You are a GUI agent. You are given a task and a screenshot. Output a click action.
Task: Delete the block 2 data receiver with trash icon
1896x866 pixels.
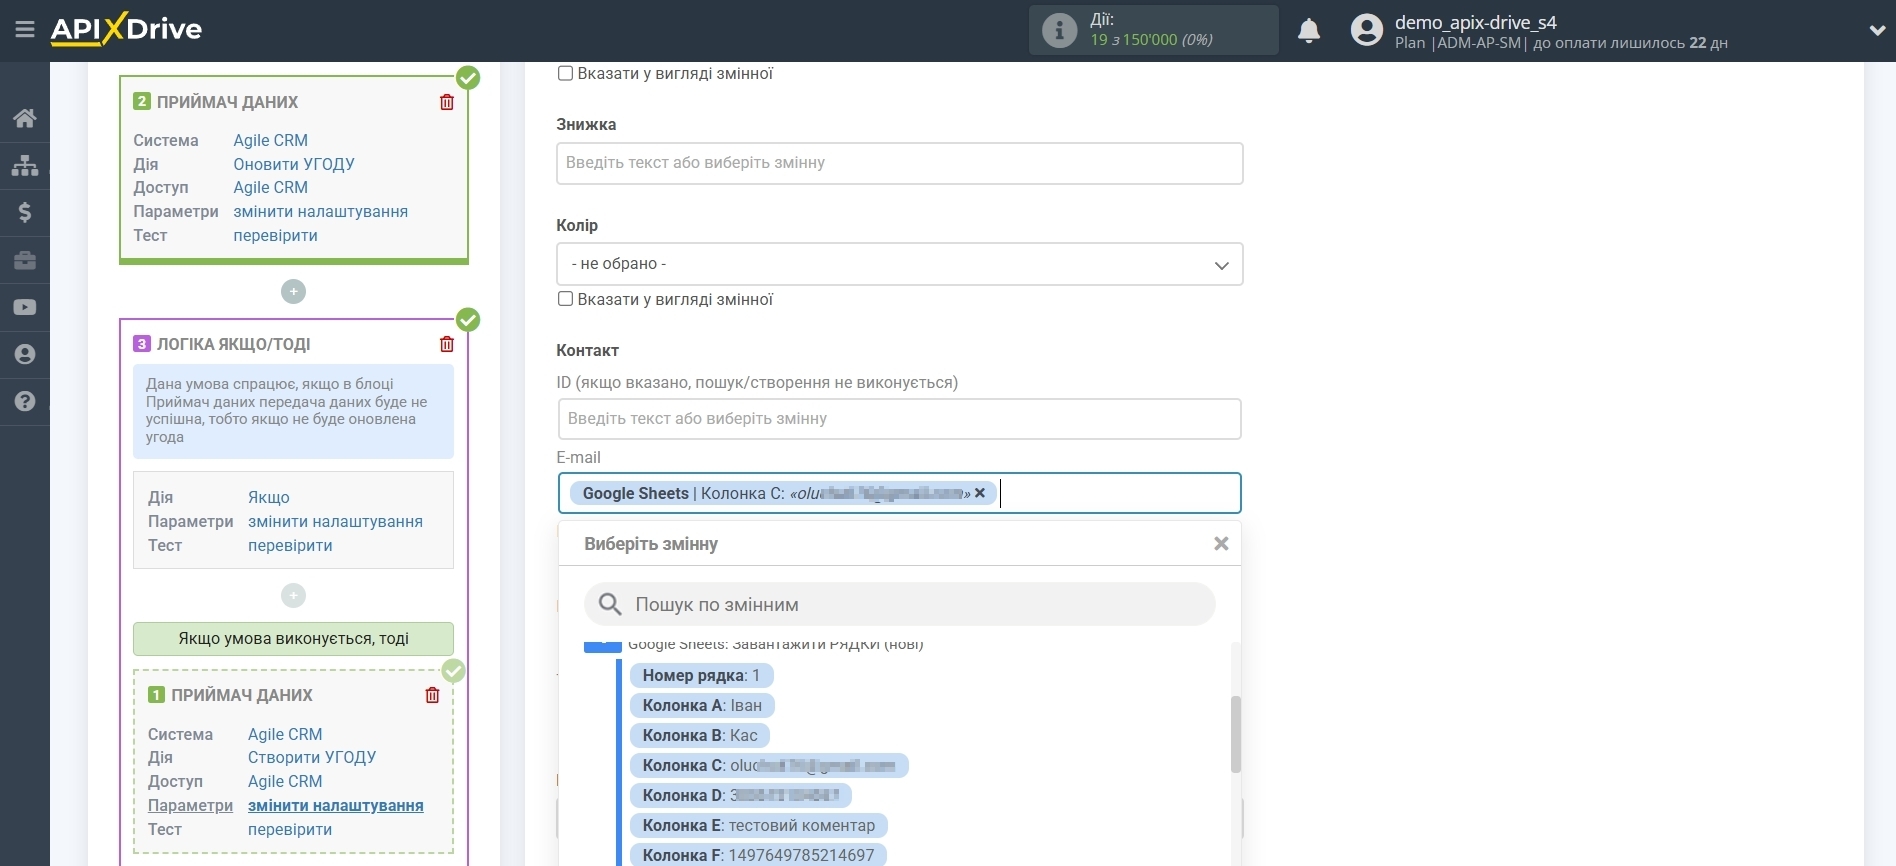[447, 102]
